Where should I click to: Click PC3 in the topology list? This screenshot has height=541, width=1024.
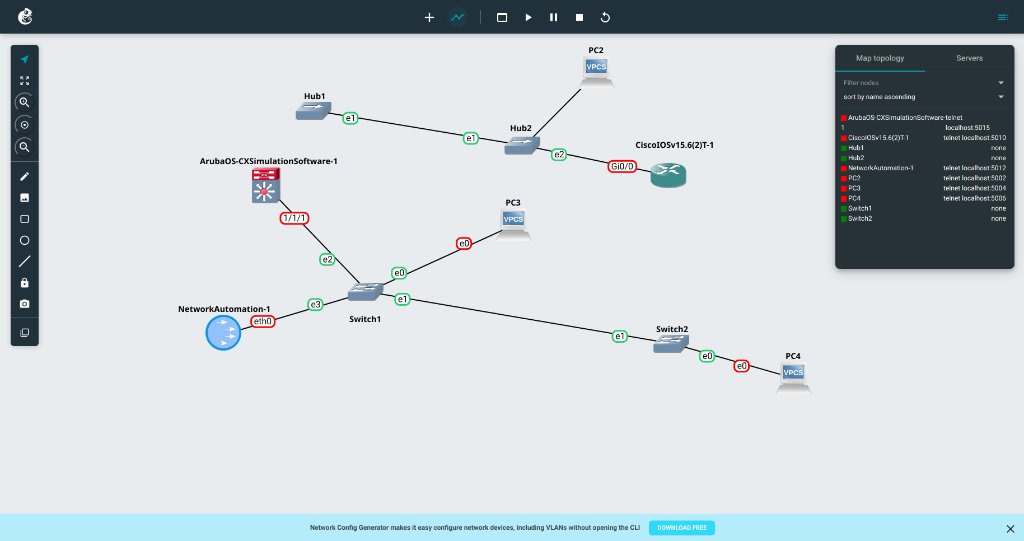[854, 188]
